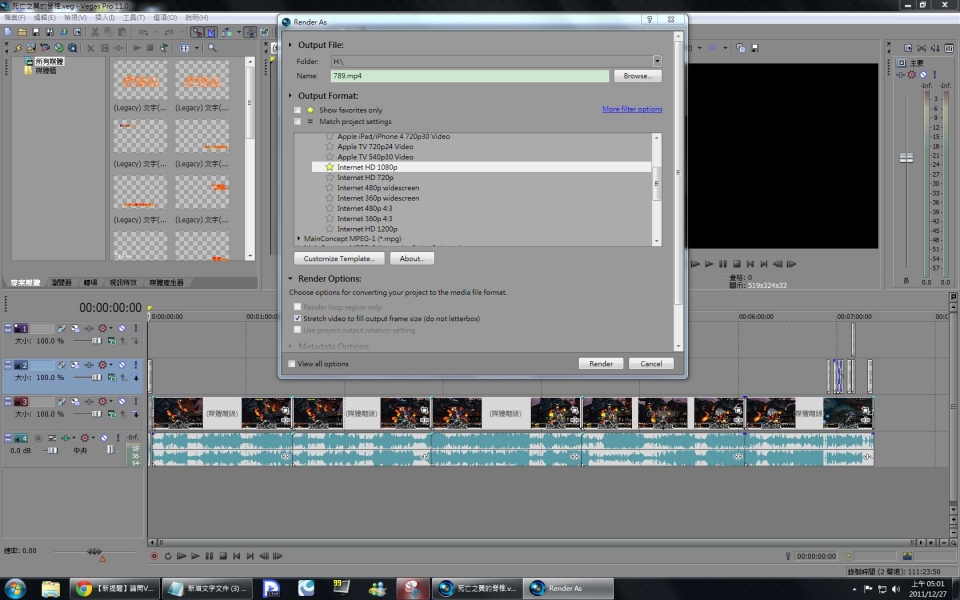Screen dimensions: 960x600
Task: Click the Save icon in the main toolbar
Action: click(35, 32)
